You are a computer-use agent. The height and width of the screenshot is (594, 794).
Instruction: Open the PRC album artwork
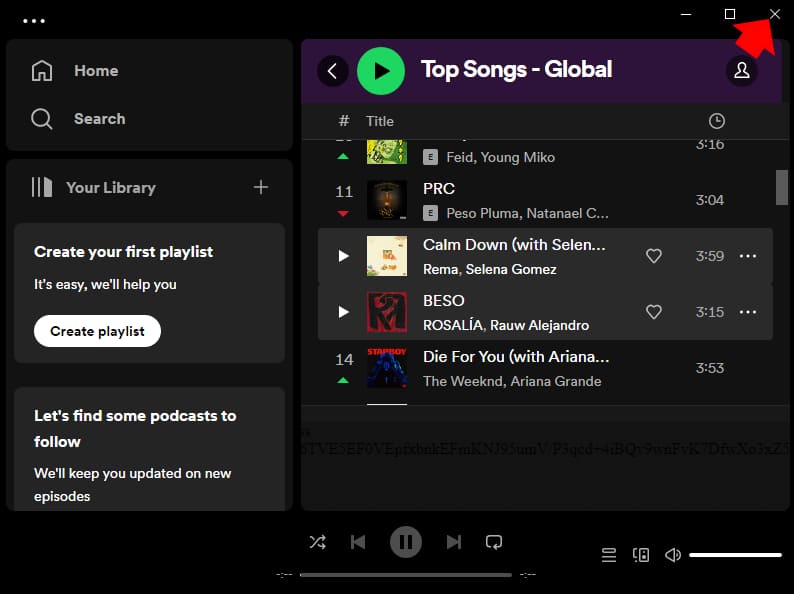387,200
